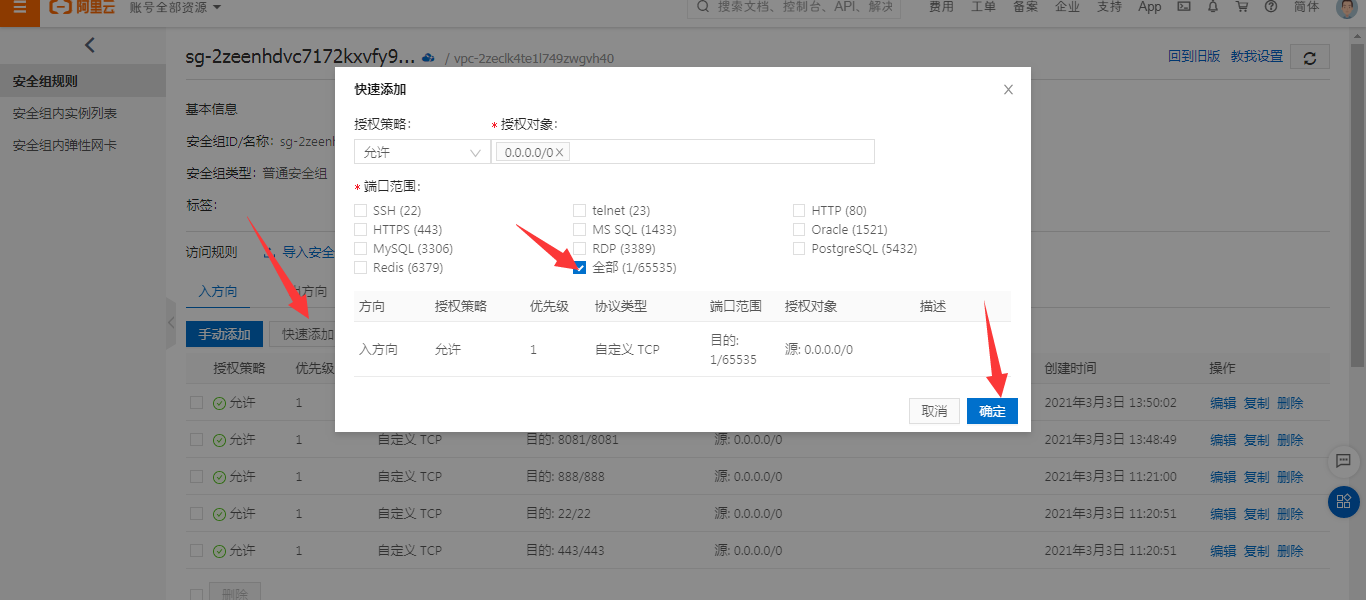Check the HTTP (80) port
1366x600 pixels.
click(799, 211)
